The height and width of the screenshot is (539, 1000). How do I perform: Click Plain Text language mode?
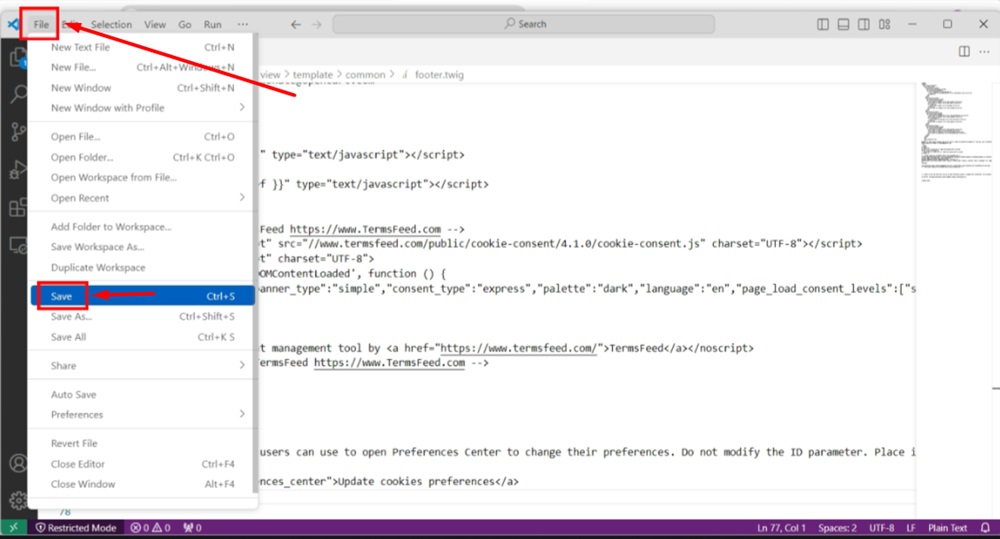click(948, 528)
